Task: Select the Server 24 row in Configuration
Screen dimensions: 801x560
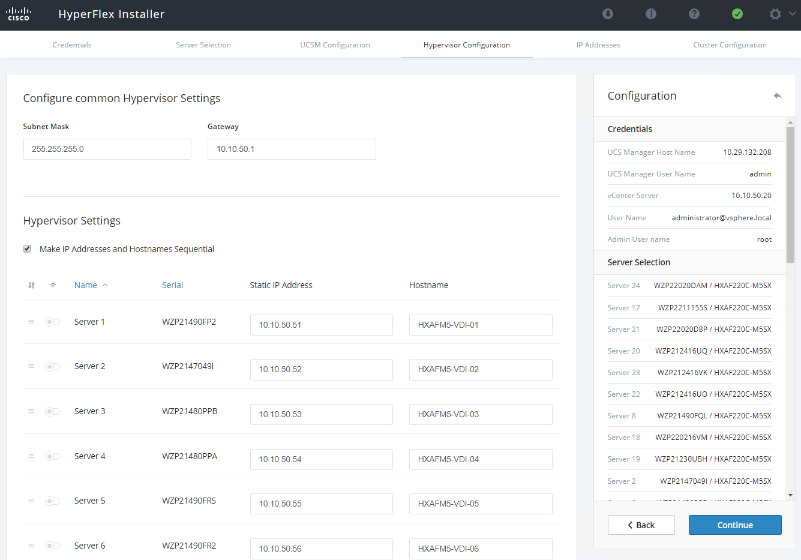Action: 689,286
